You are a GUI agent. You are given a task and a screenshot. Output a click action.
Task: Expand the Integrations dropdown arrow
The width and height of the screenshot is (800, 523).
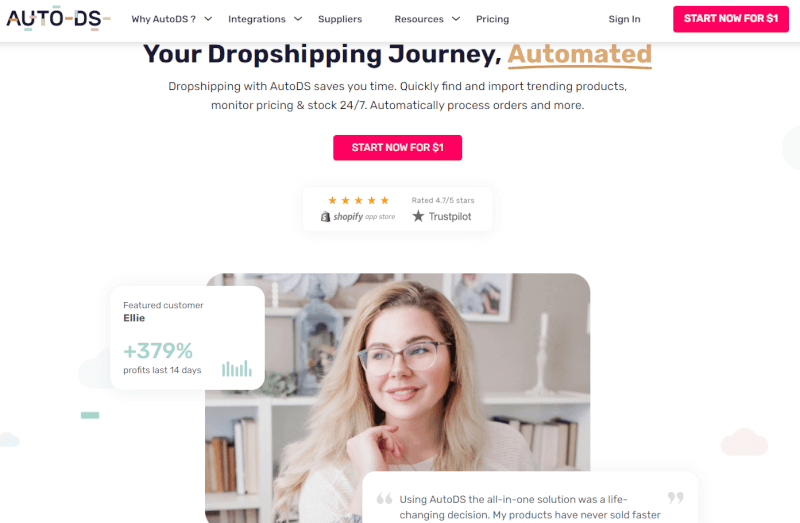tap(298, 19)
